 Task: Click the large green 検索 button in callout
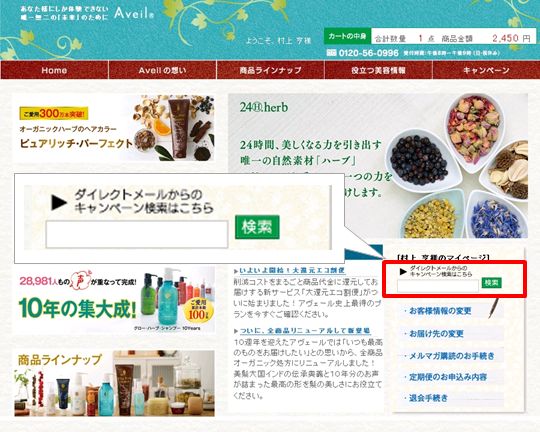257,227
